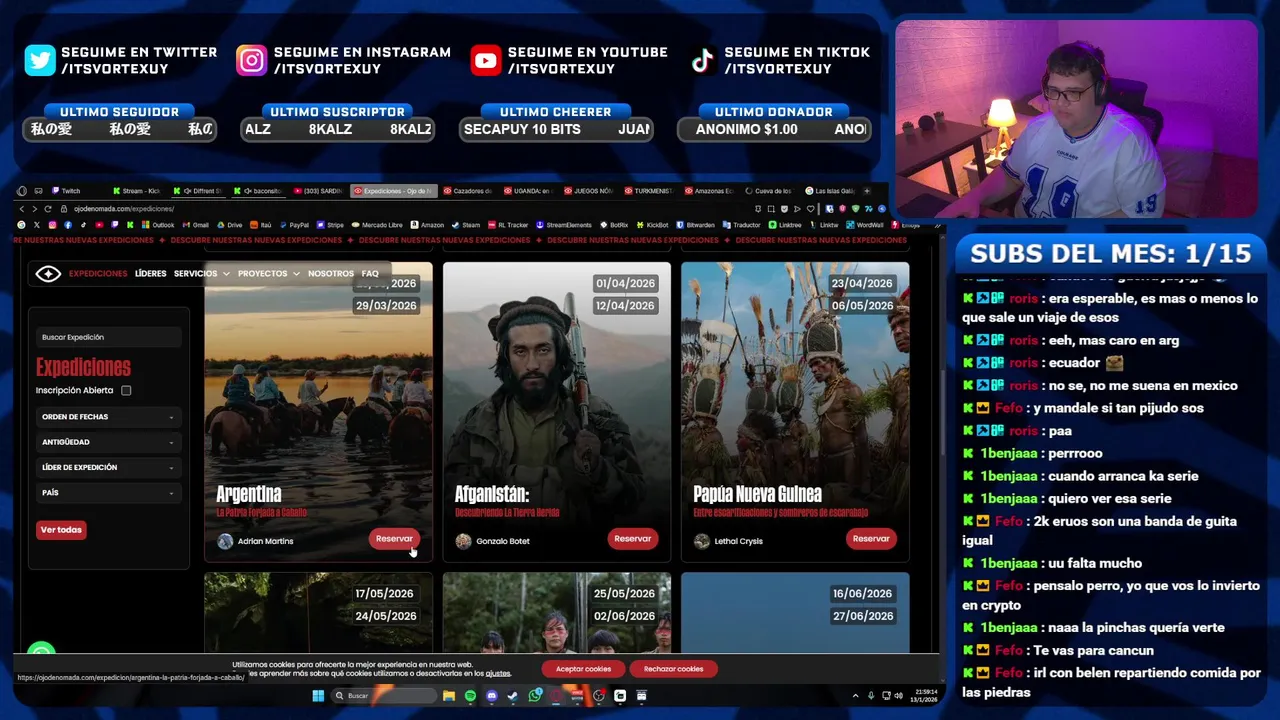Accept cookies with Aceptar cookies

pyautogui.click(x=583, y=669)
